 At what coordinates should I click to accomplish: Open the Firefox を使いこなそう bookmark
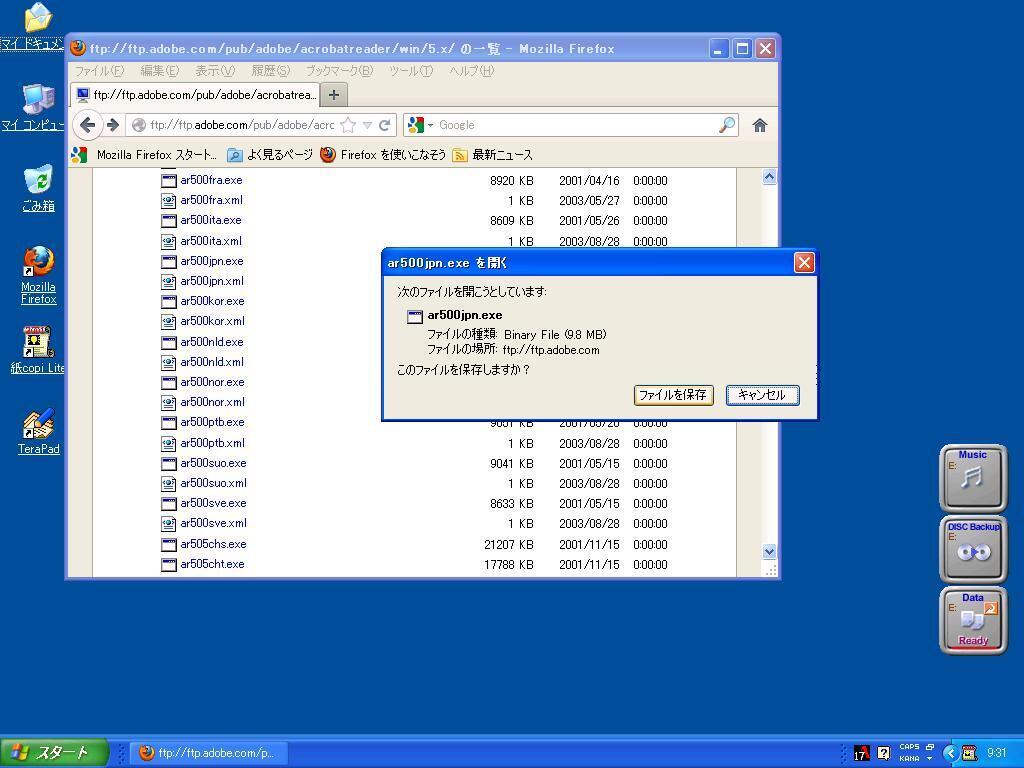pyautogui.click(x=383, y=155)
